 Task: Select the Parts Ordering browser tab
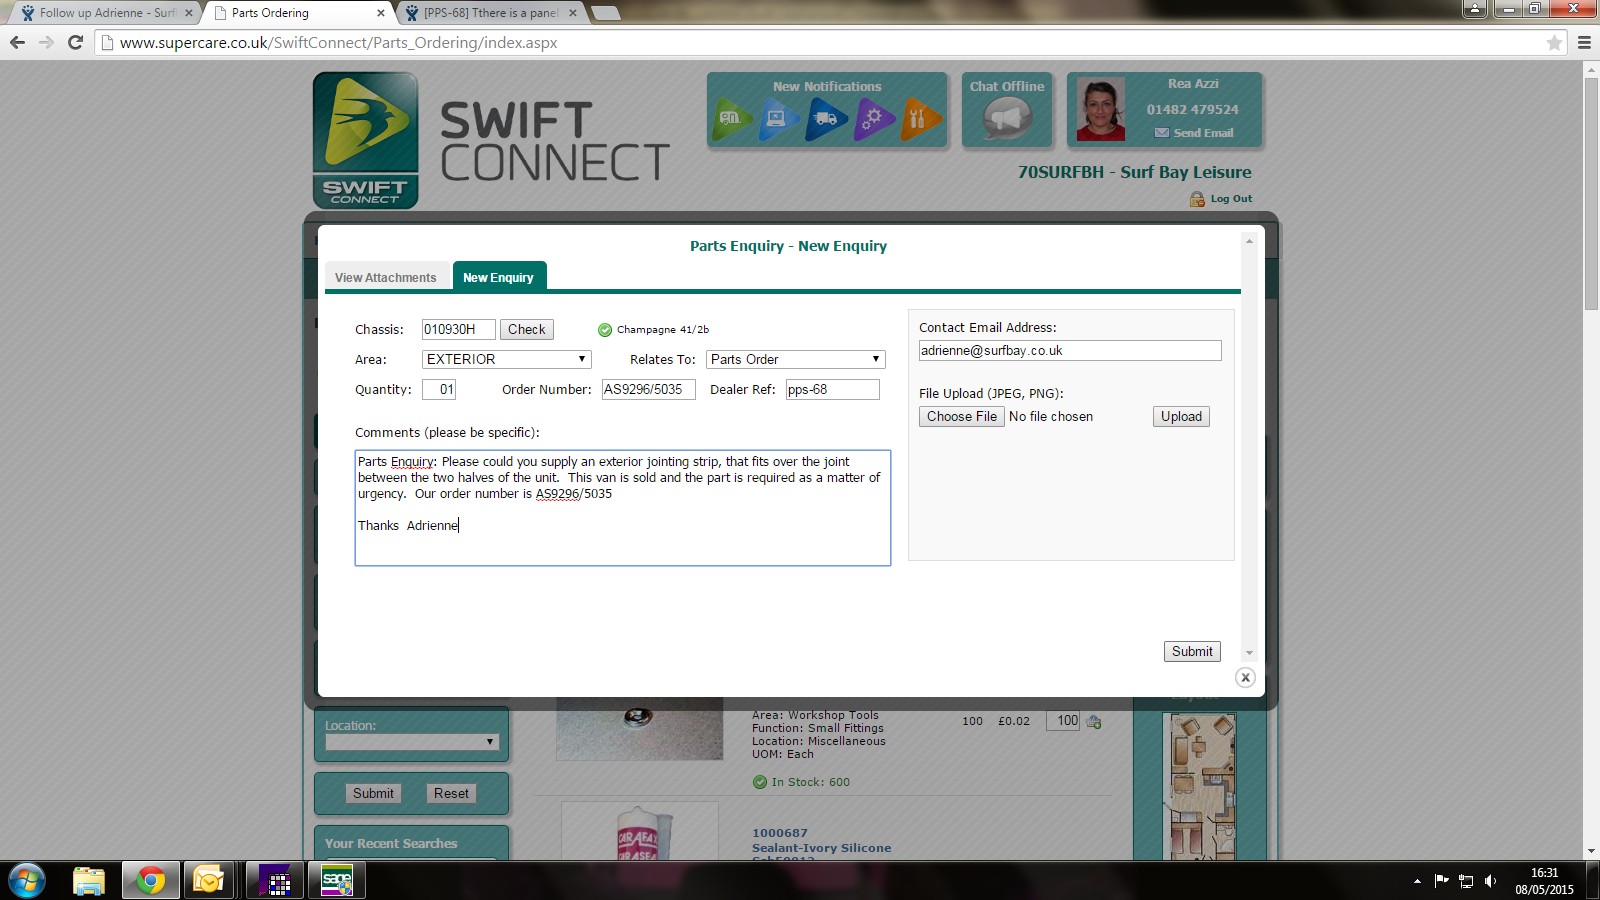click(296, 13)
